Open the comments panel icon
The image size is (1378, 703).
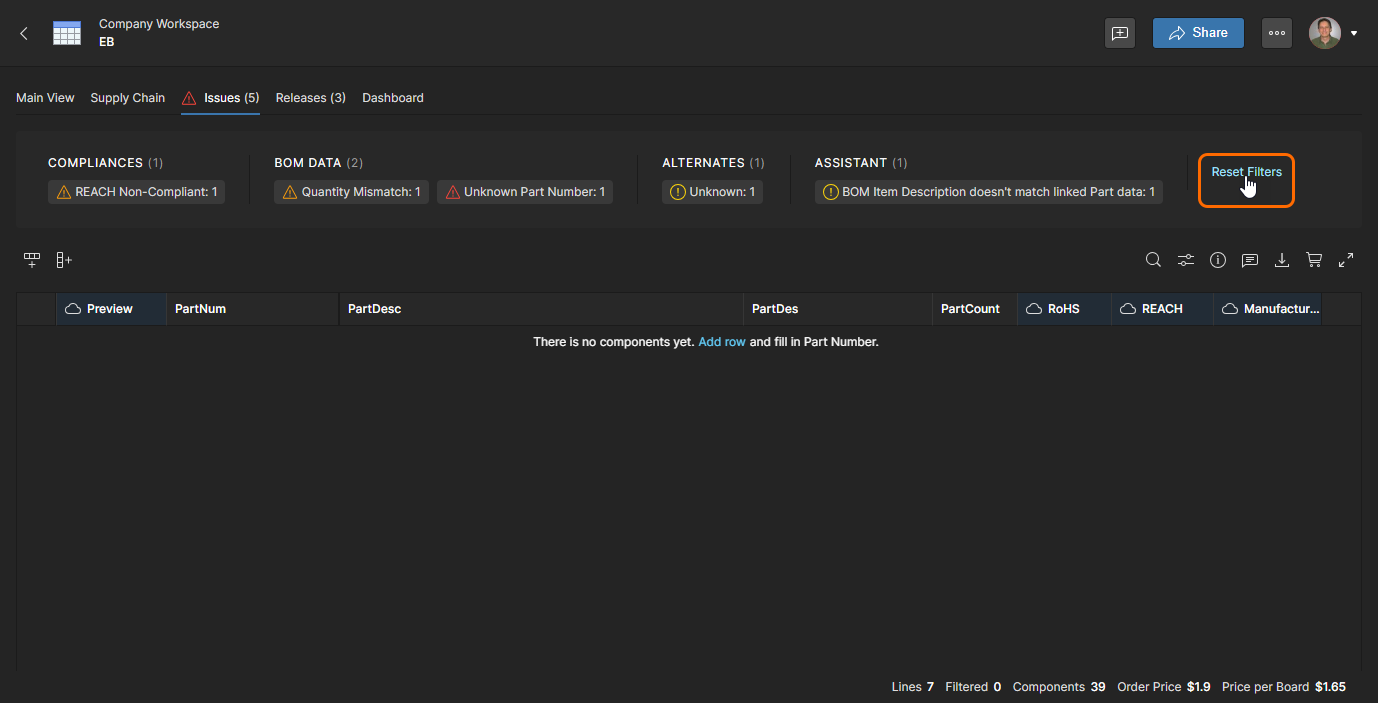[1250, 260]
